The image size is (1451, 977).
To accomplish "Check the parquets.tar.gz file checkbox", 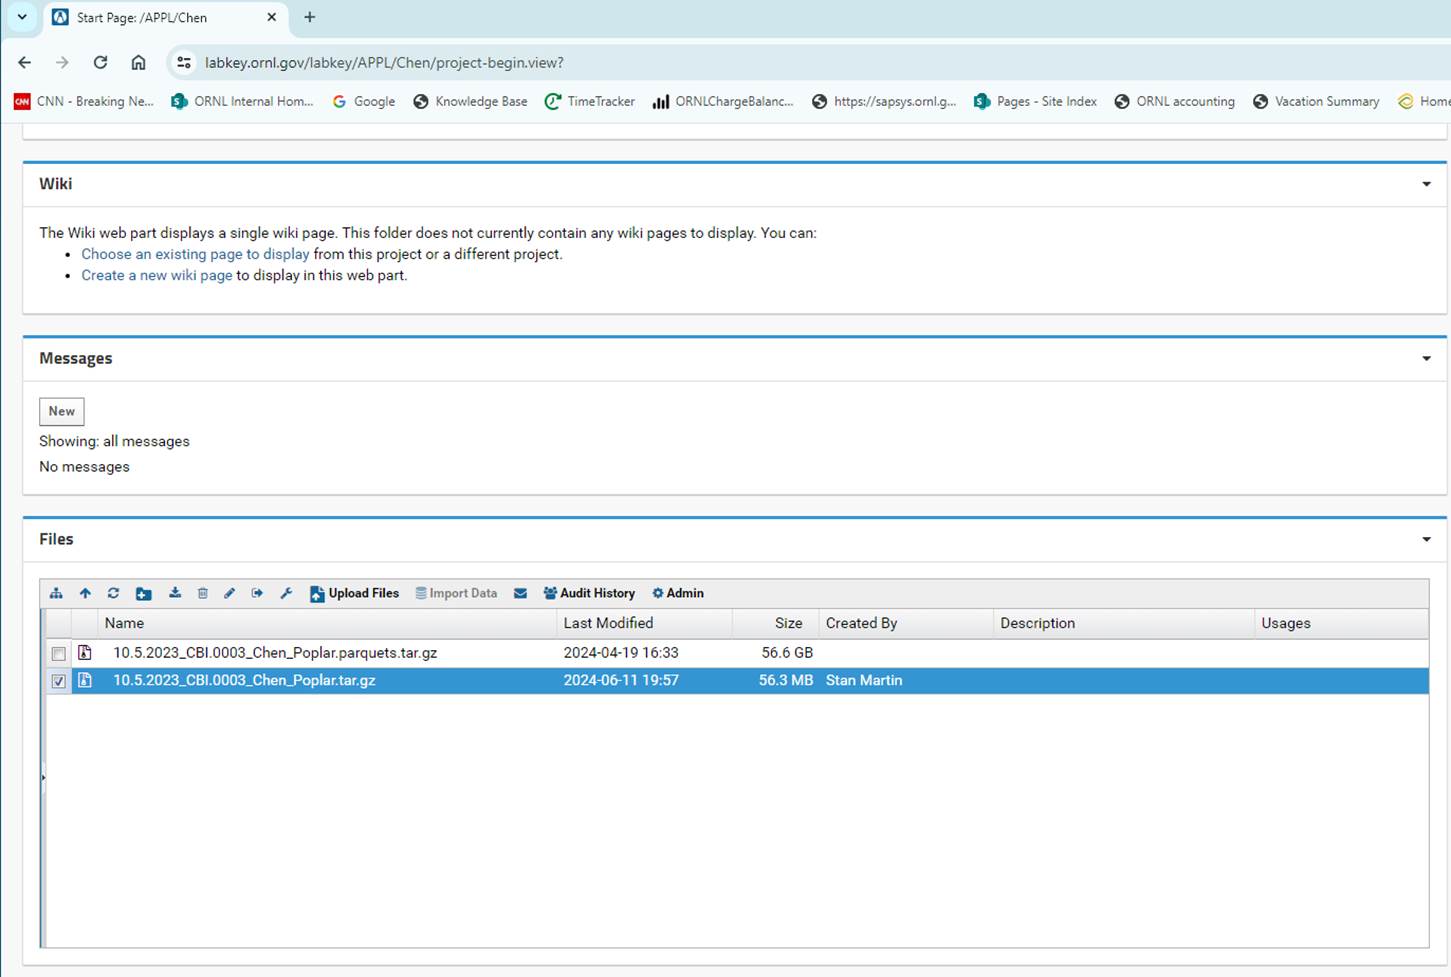I will pos(59,654).
